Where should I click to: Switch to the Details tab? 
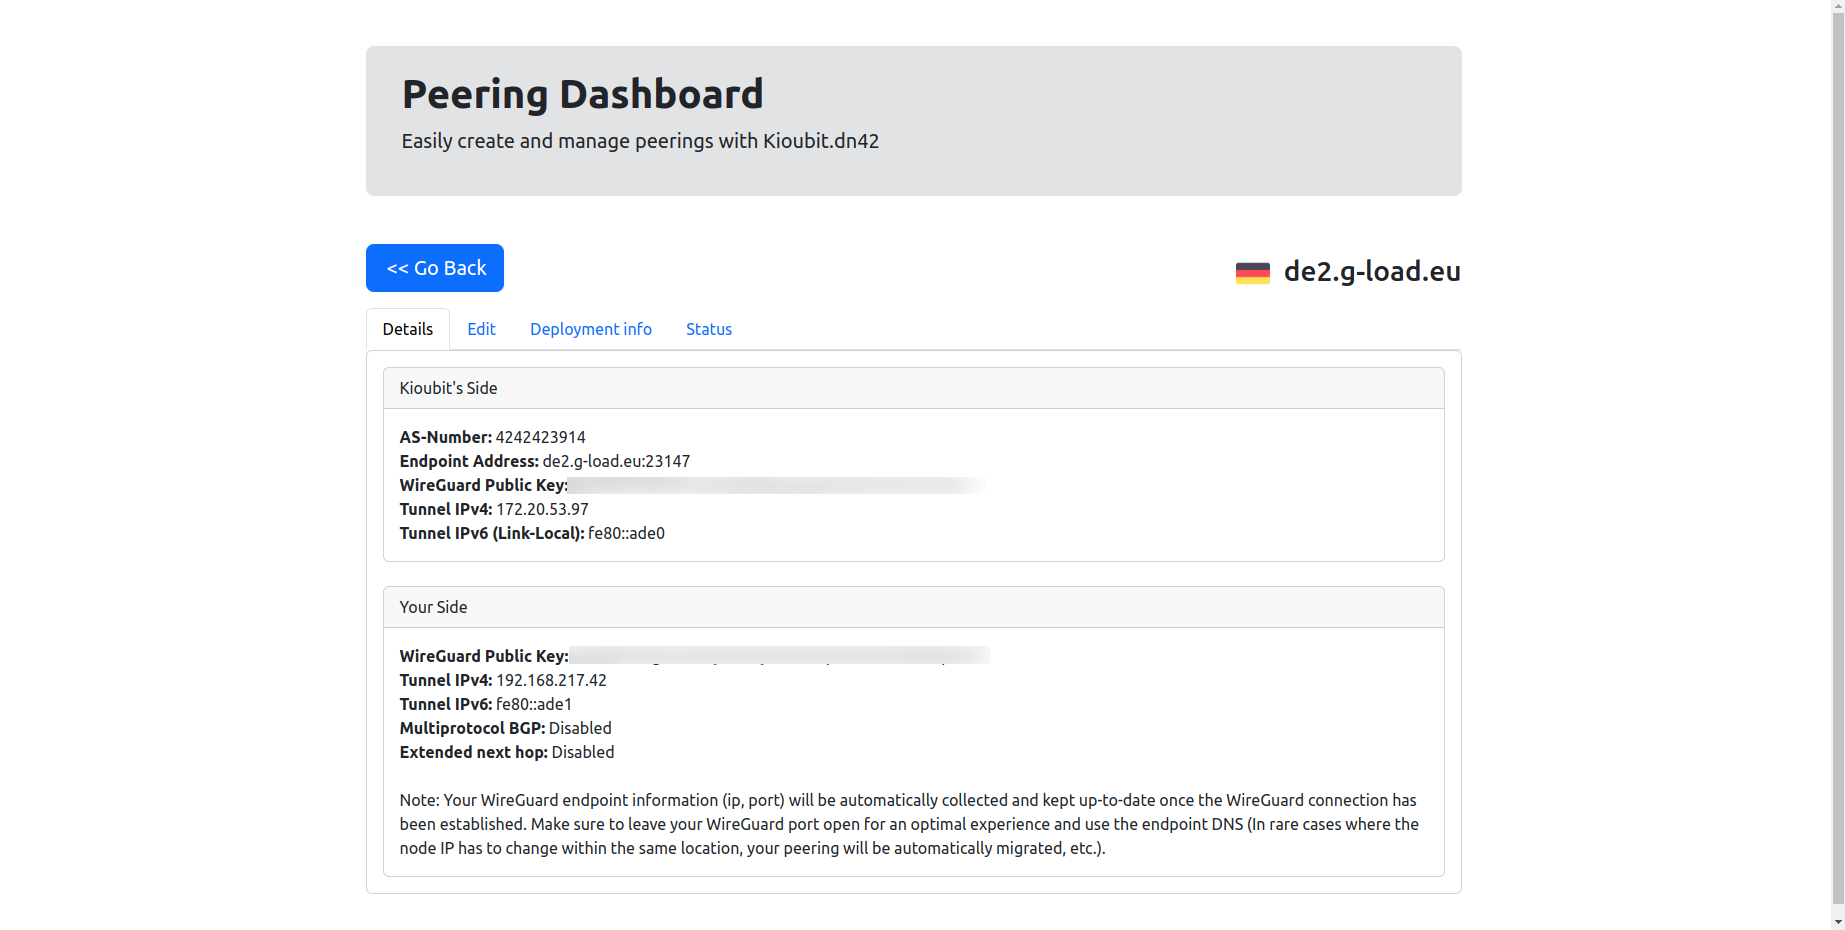pos(407,329)
